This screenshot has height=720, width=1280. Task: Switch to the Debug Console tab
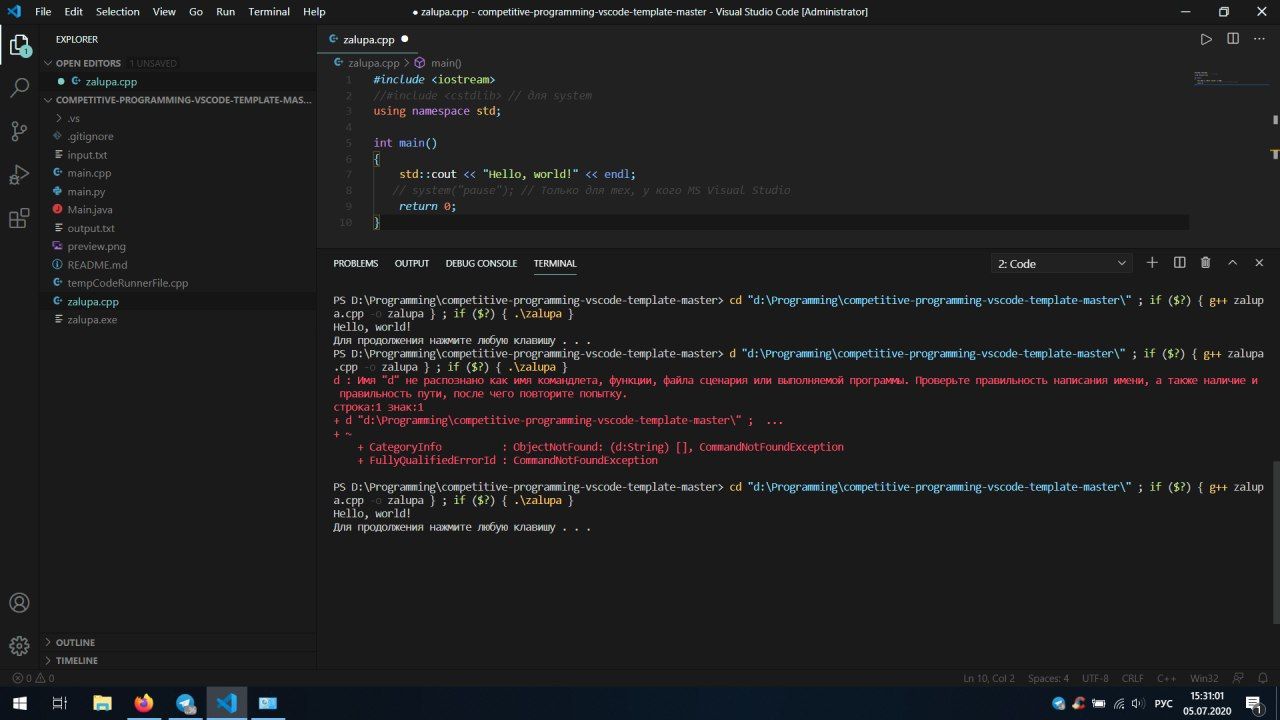tap(482, 263)
